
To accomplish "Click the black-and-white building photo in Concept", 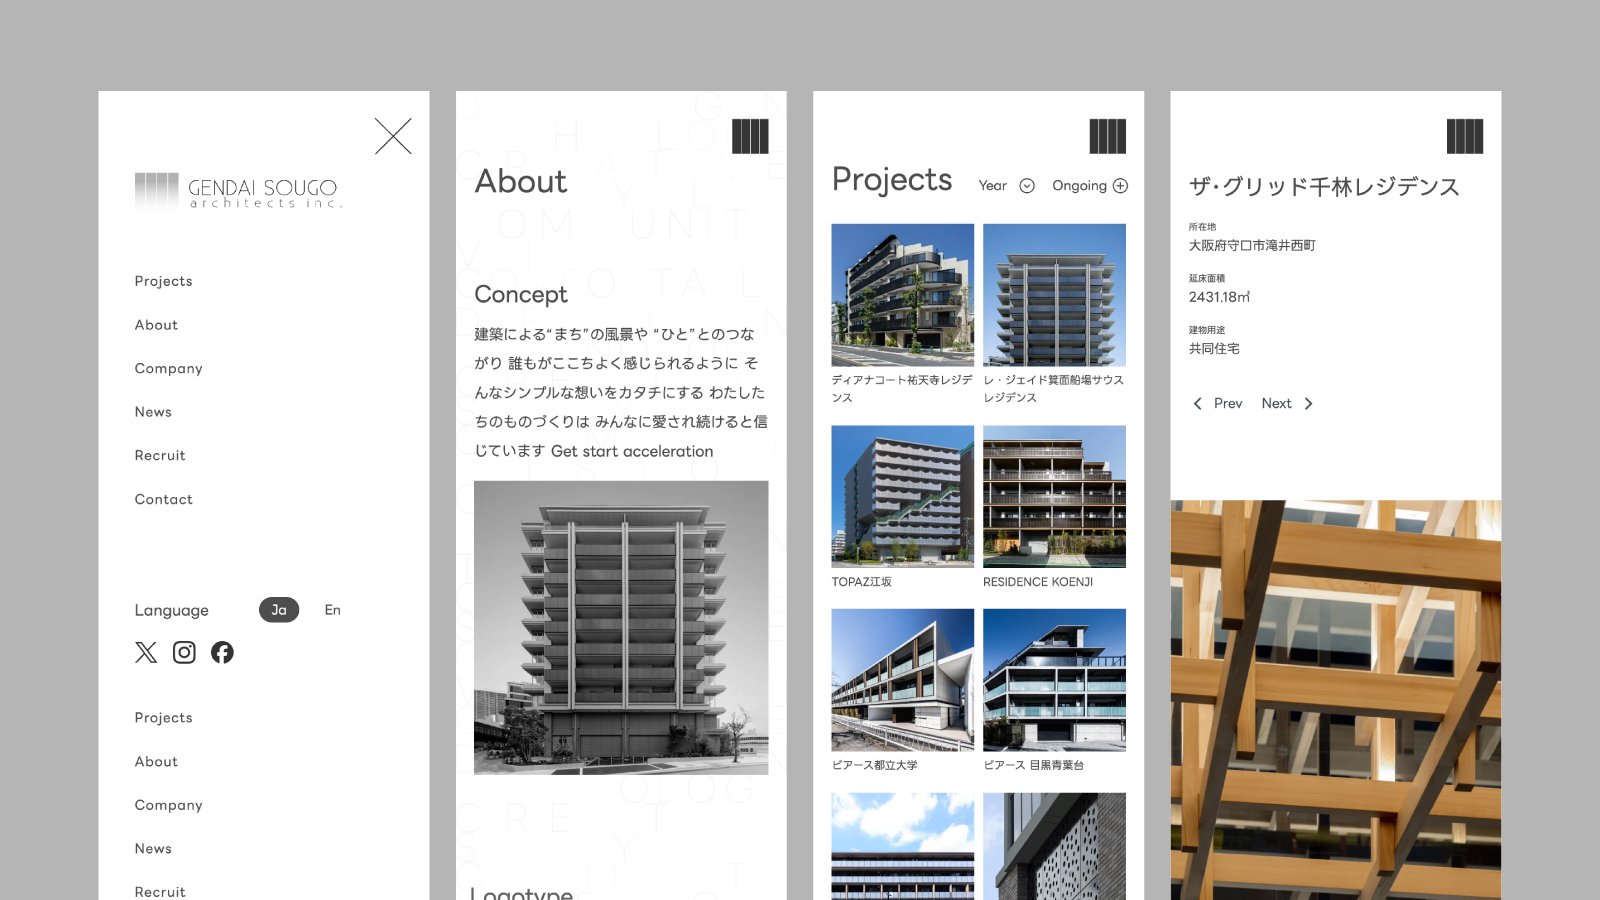I will (621, 628).
